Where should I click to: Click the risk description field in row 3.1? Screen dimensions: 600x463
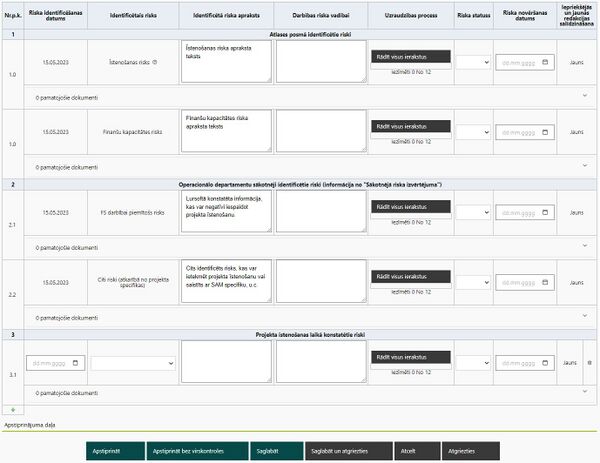pyautogui.click(x=226, y=362)
